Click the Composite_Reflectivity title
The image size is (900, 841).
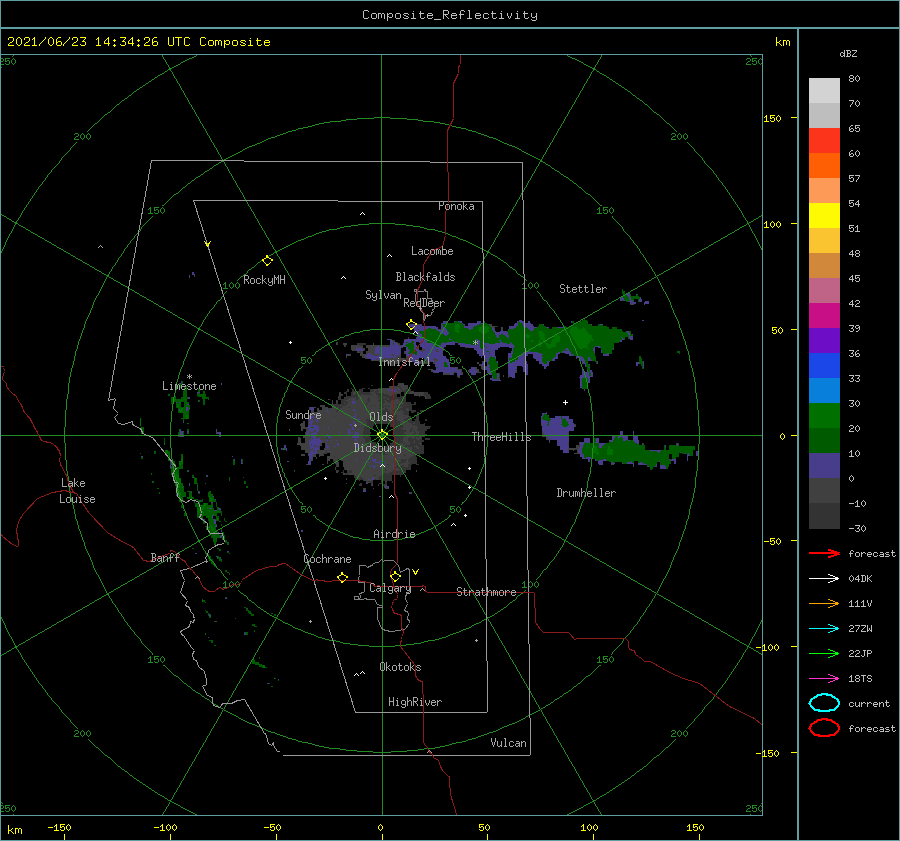[450, 15]
